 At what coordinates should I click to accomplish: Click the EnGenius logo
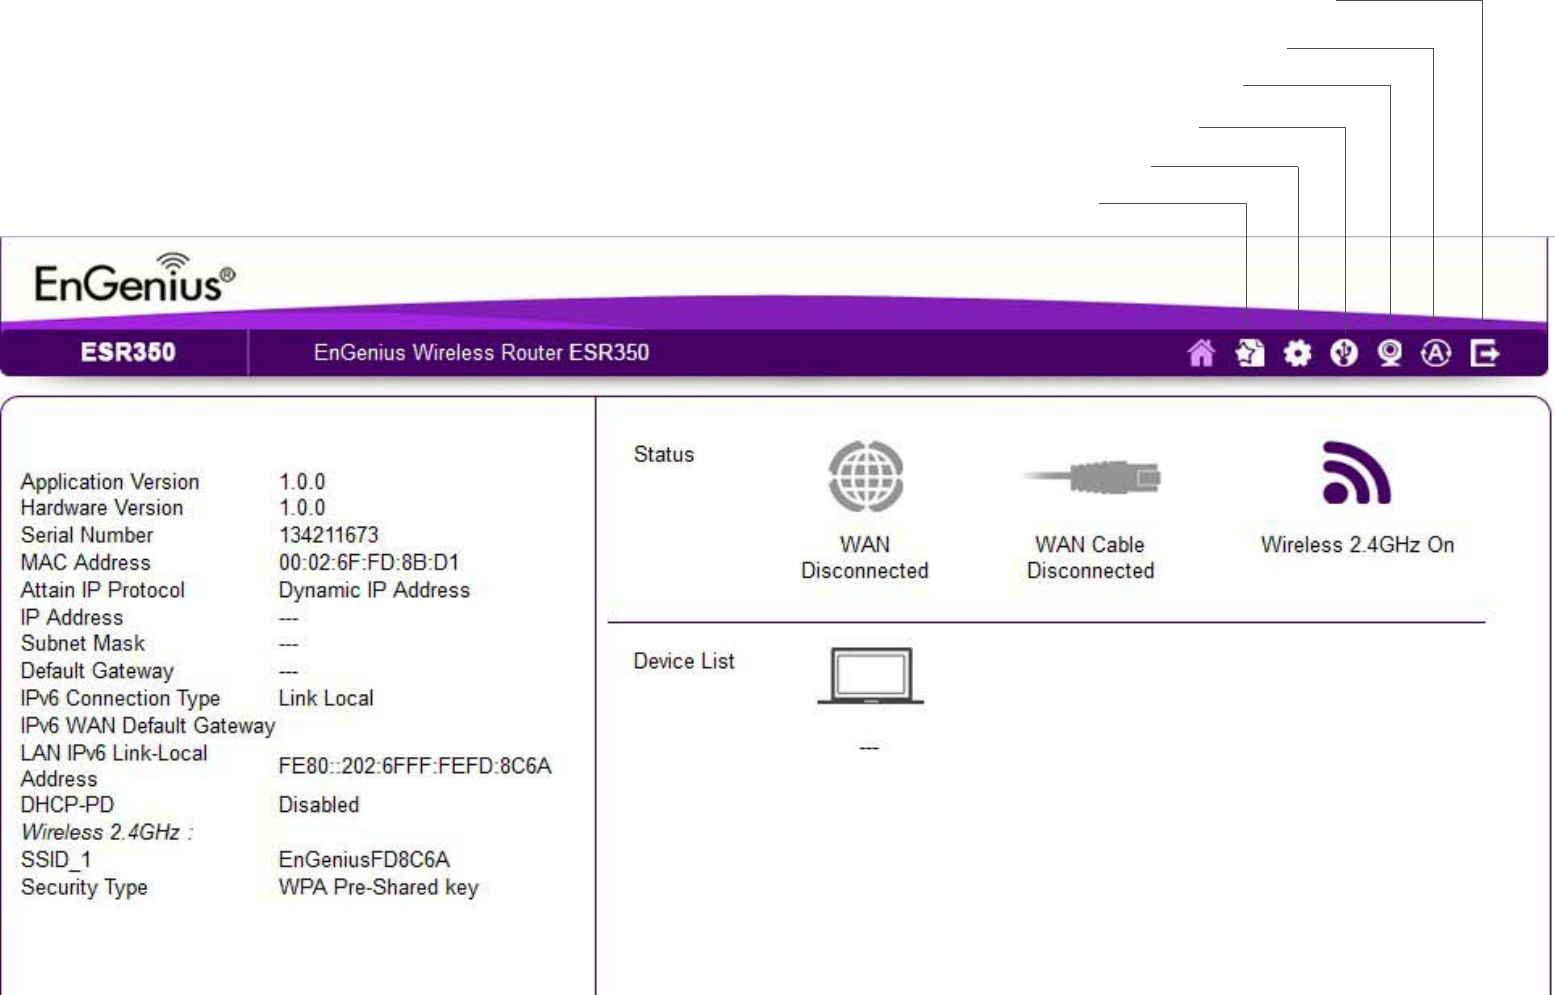coord(135,278)
